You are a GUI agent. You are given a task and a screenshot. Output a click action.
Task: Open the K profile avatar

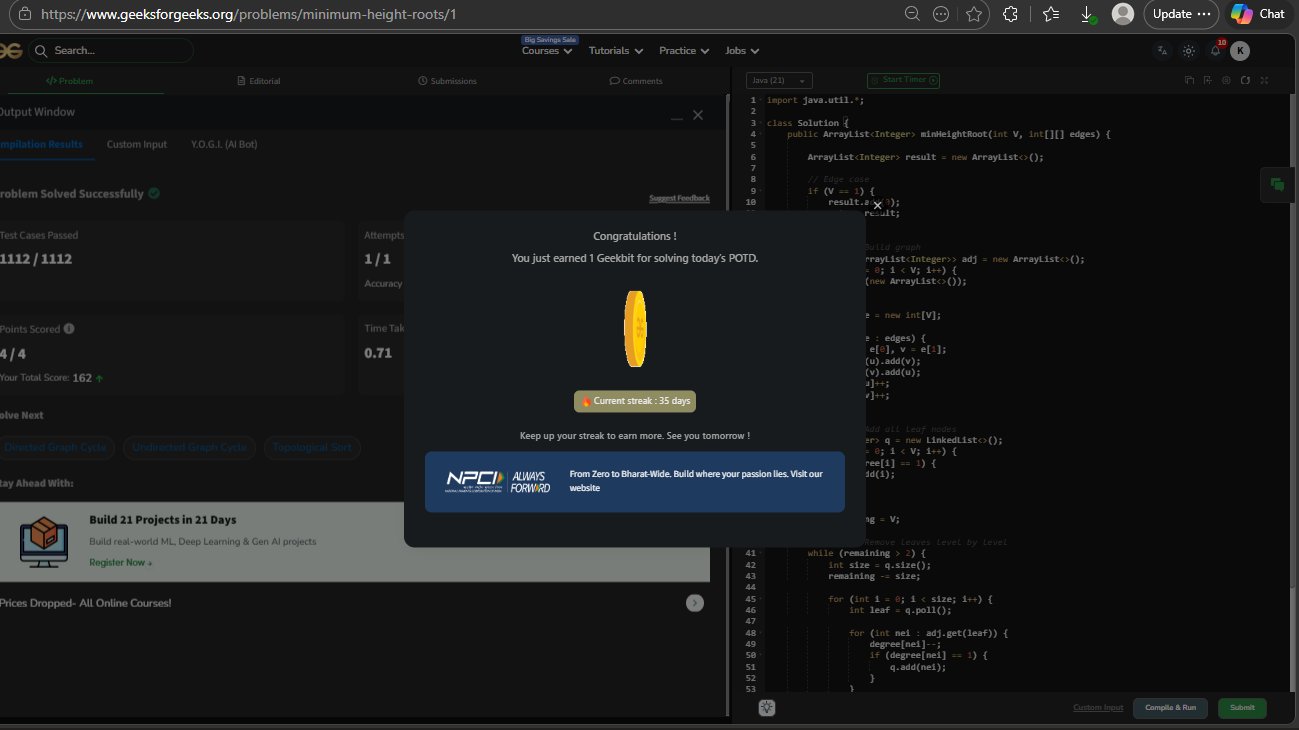[1240, 51]
